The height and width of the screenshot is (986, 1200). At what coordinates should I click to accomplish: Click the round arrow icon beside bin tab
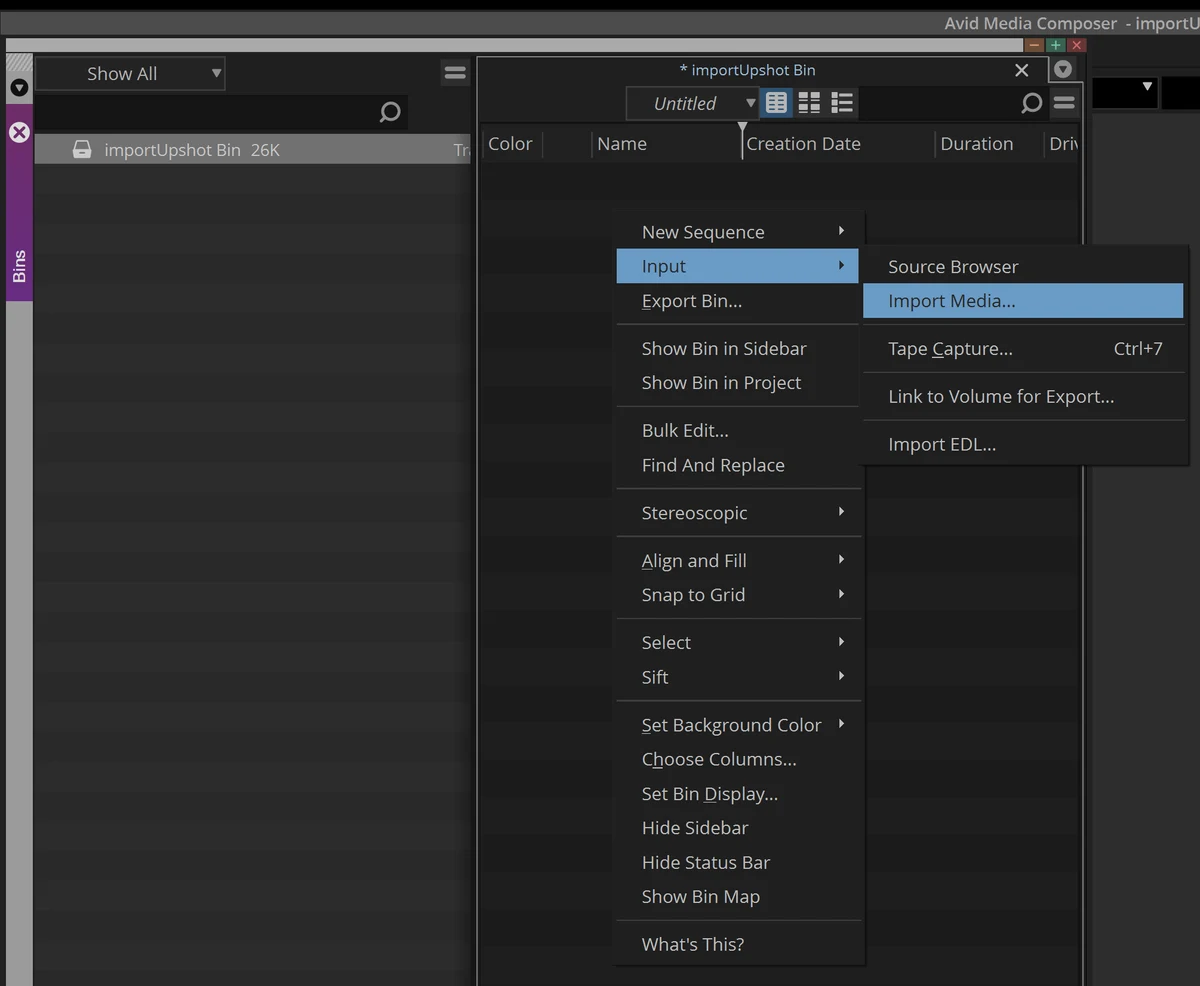point(1063,70)
